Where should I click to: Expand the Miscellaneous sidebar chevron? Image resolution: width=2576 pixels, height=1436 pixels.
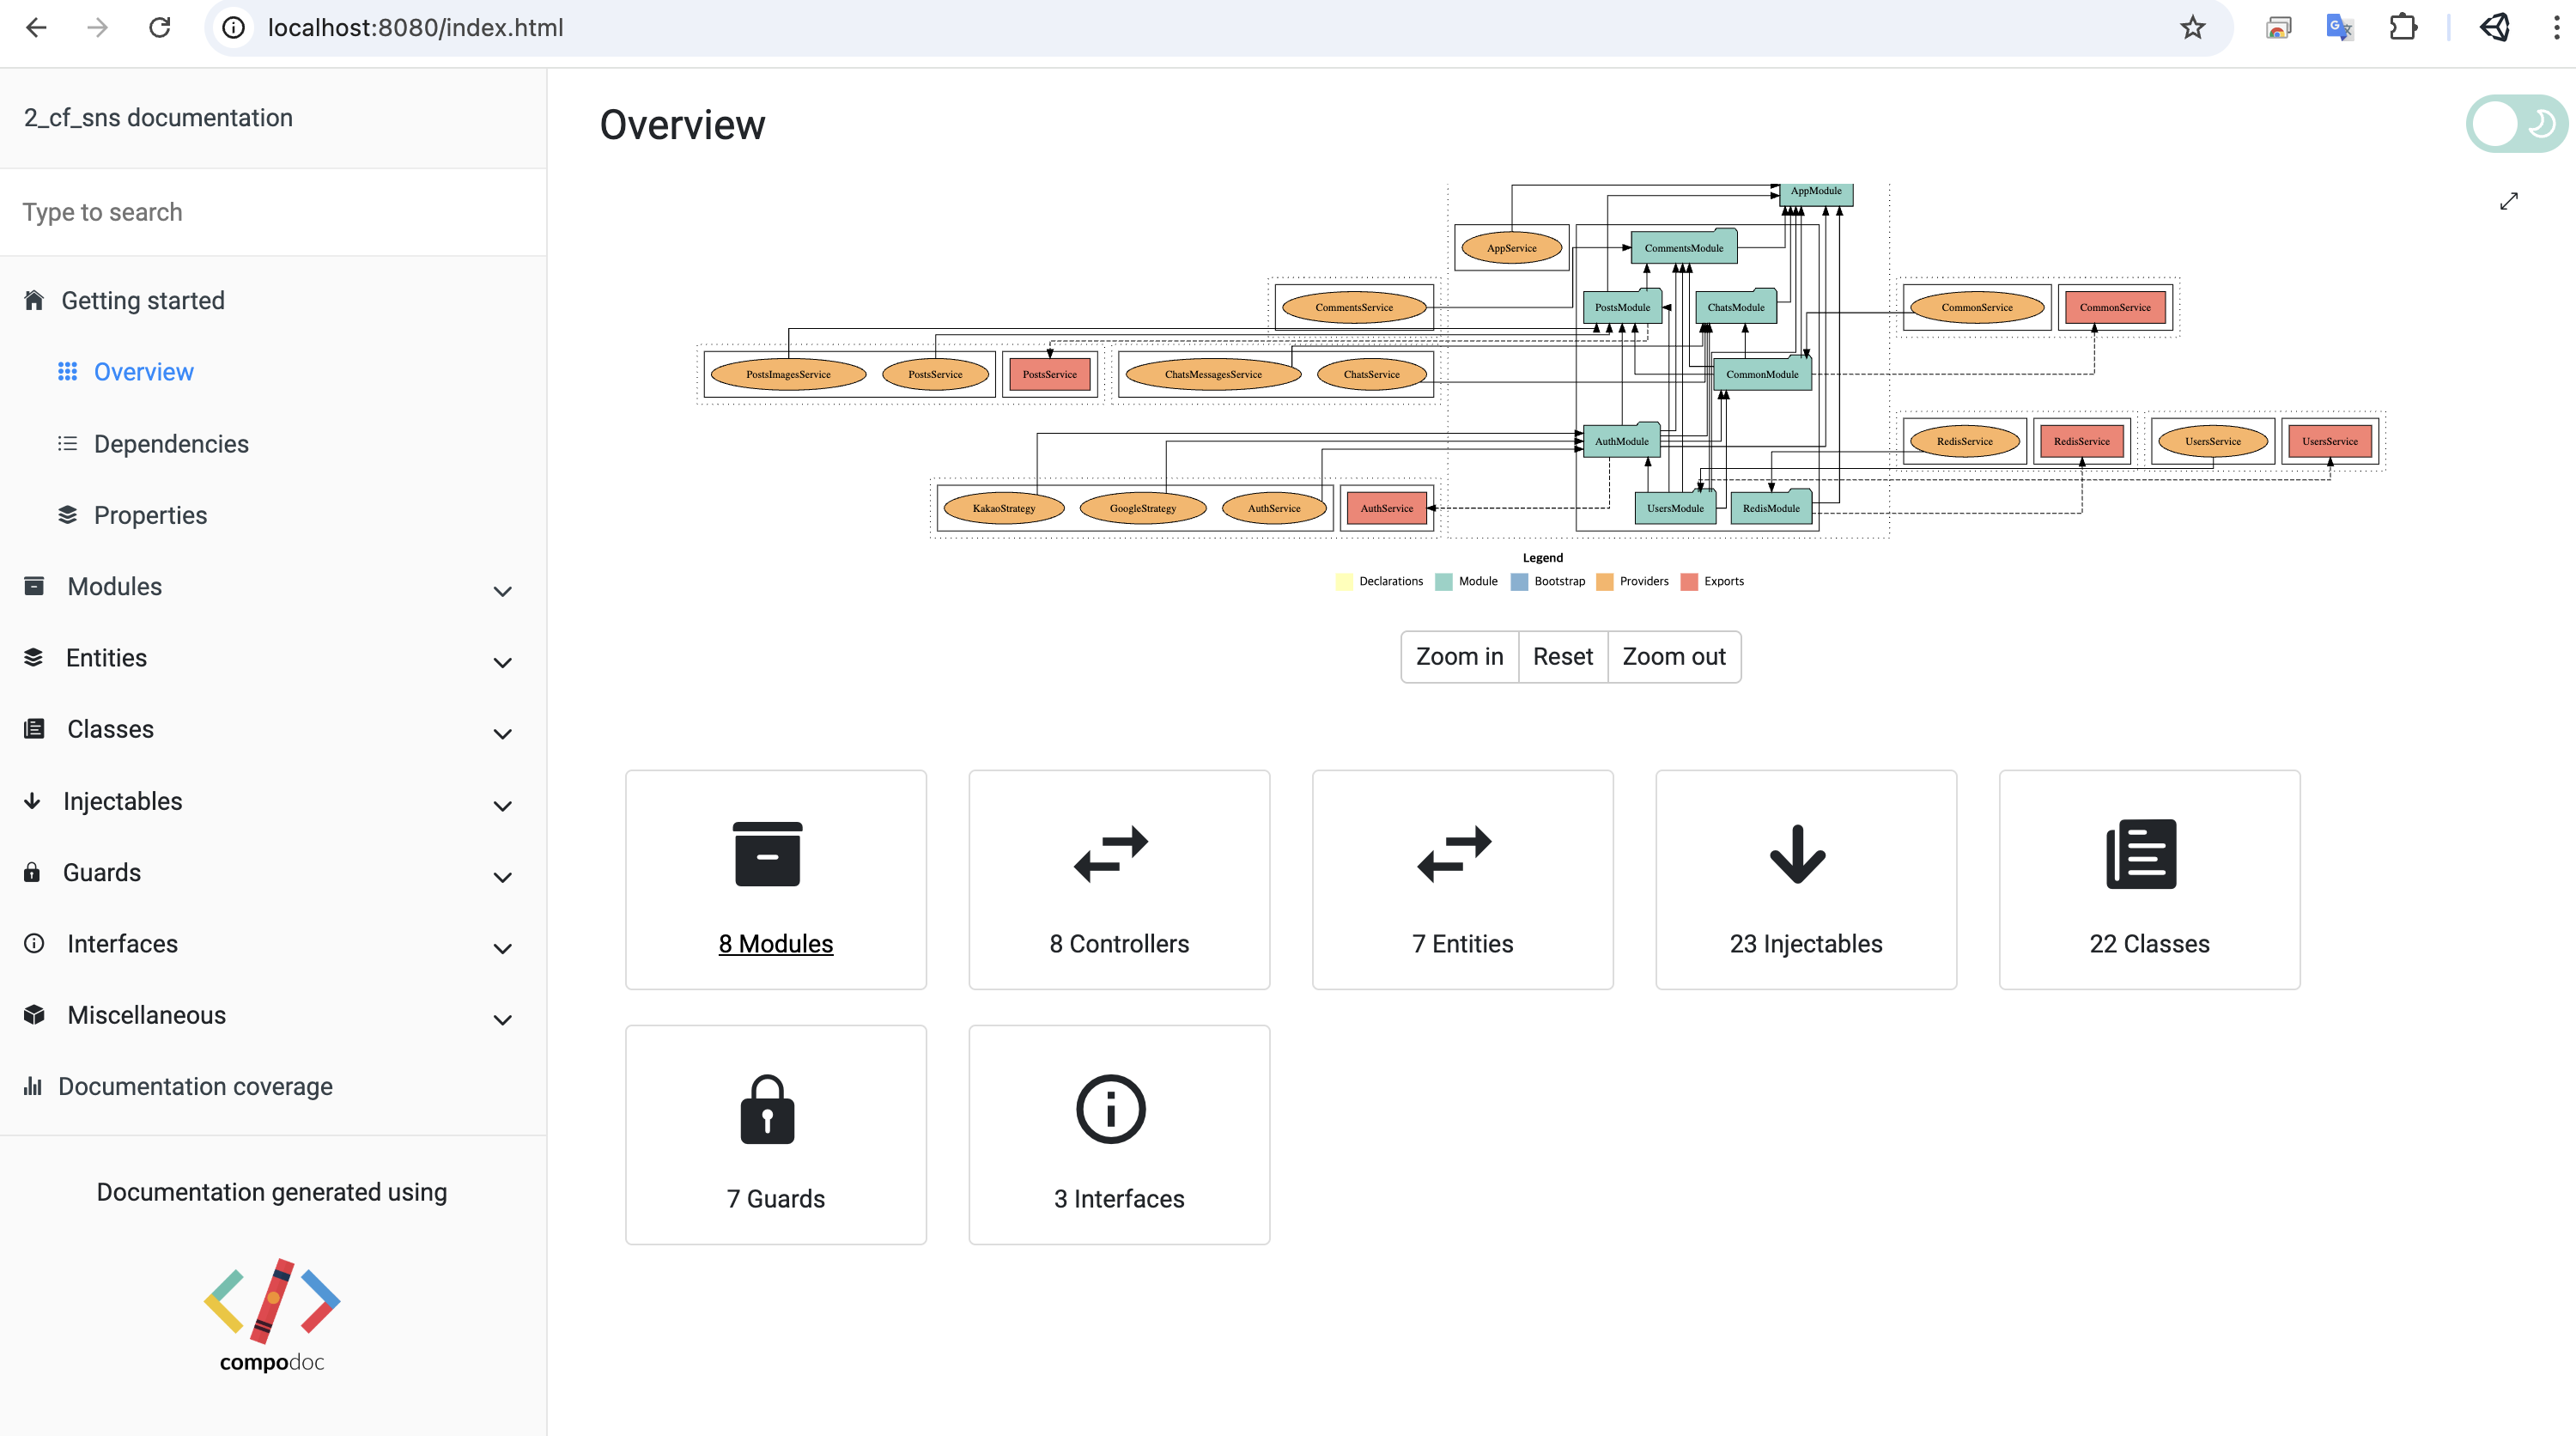pyautogui.click(x=502, y=1019)
